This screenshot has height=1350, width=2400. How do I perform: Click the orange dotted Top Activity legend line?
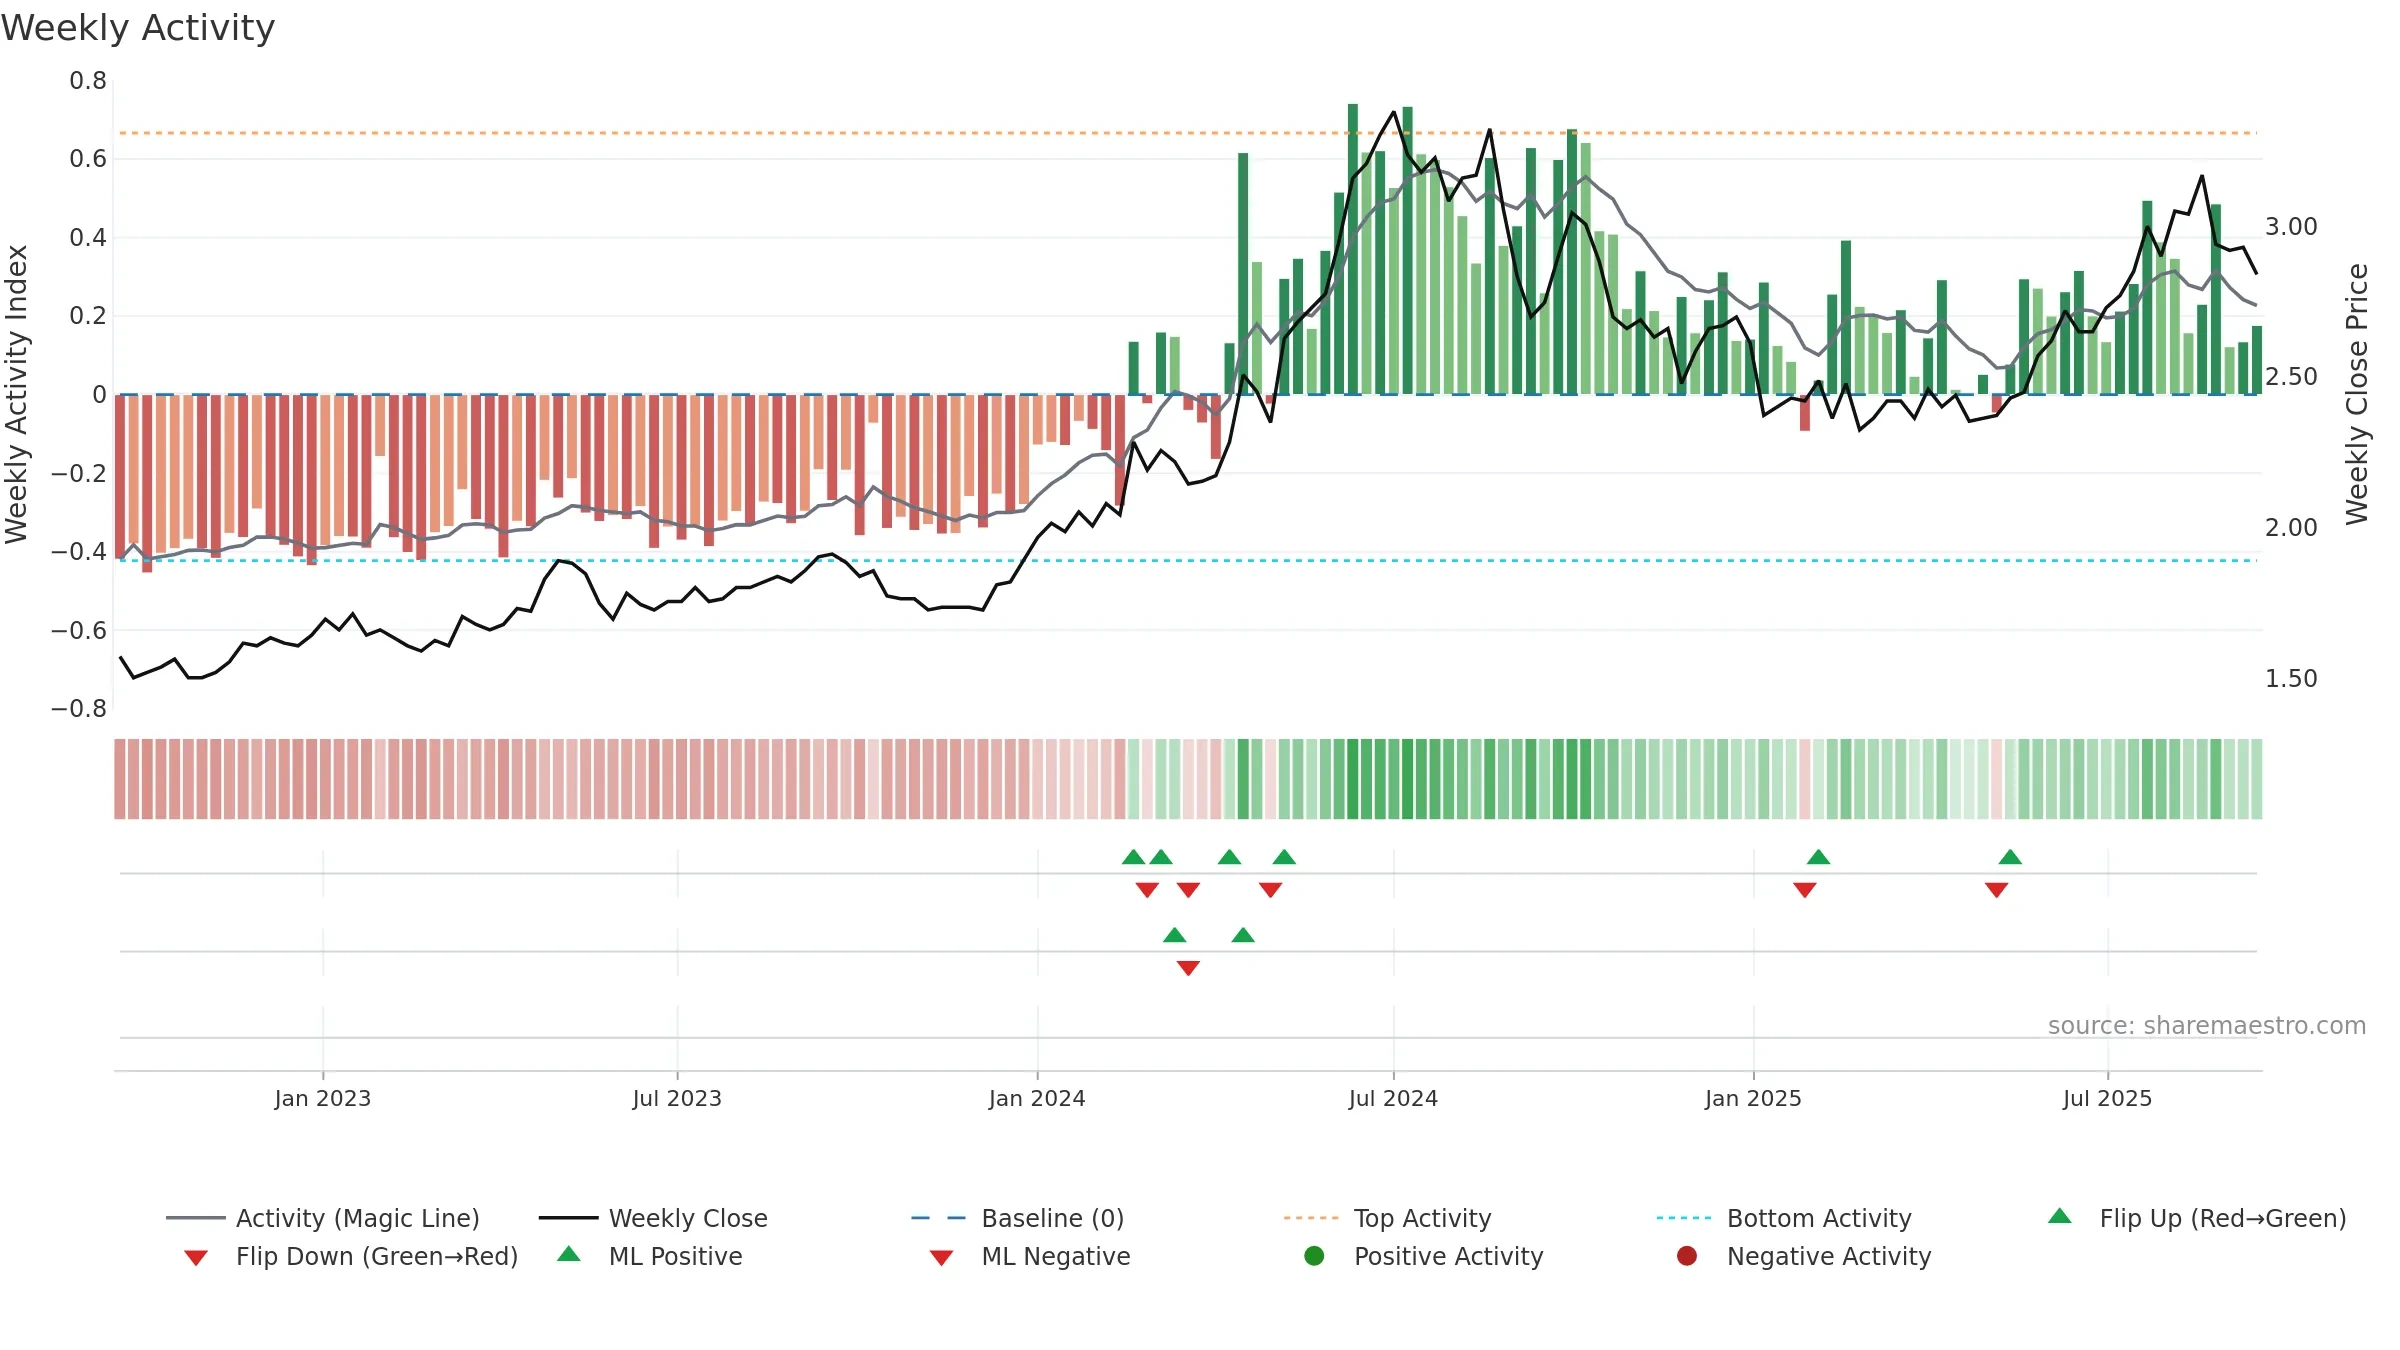point(1311,1218)
